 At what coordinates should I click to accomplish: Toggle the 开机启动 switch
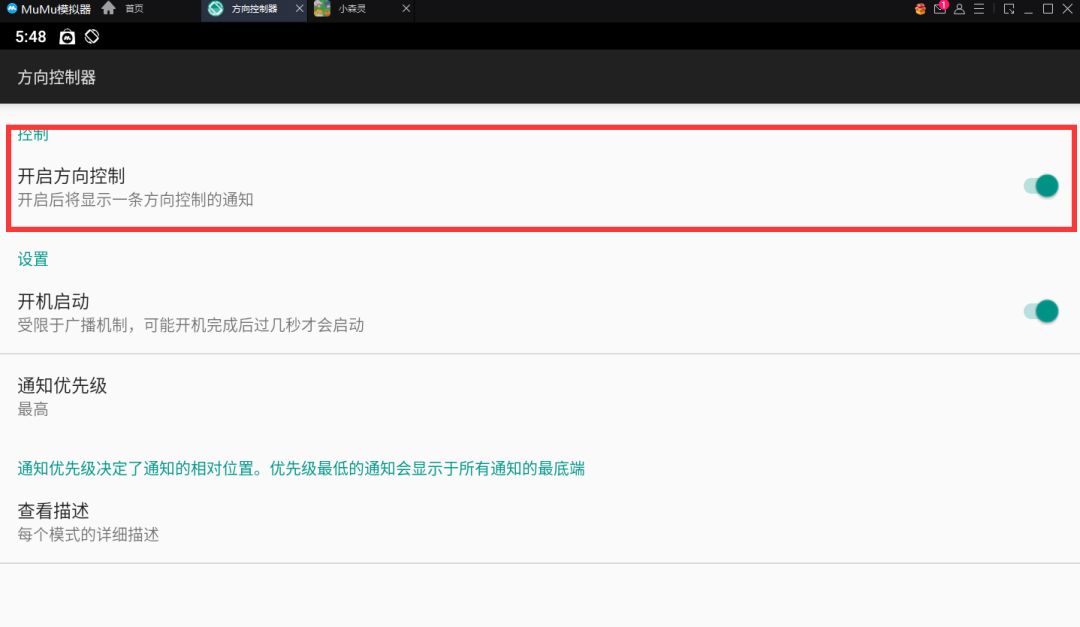[1041, 311]
